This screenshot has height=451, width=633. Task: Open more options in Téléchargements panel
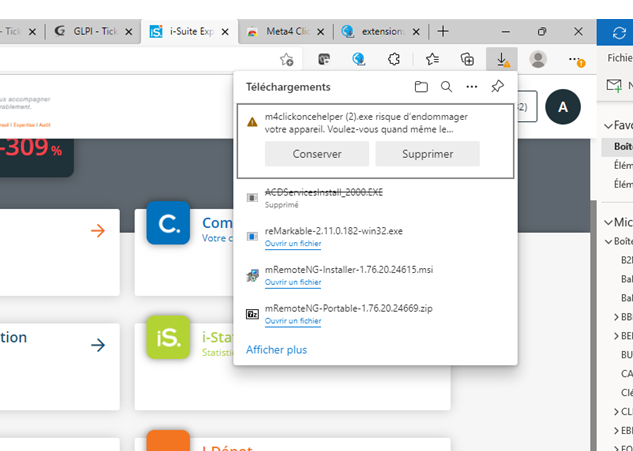click(x=471, y=87)
